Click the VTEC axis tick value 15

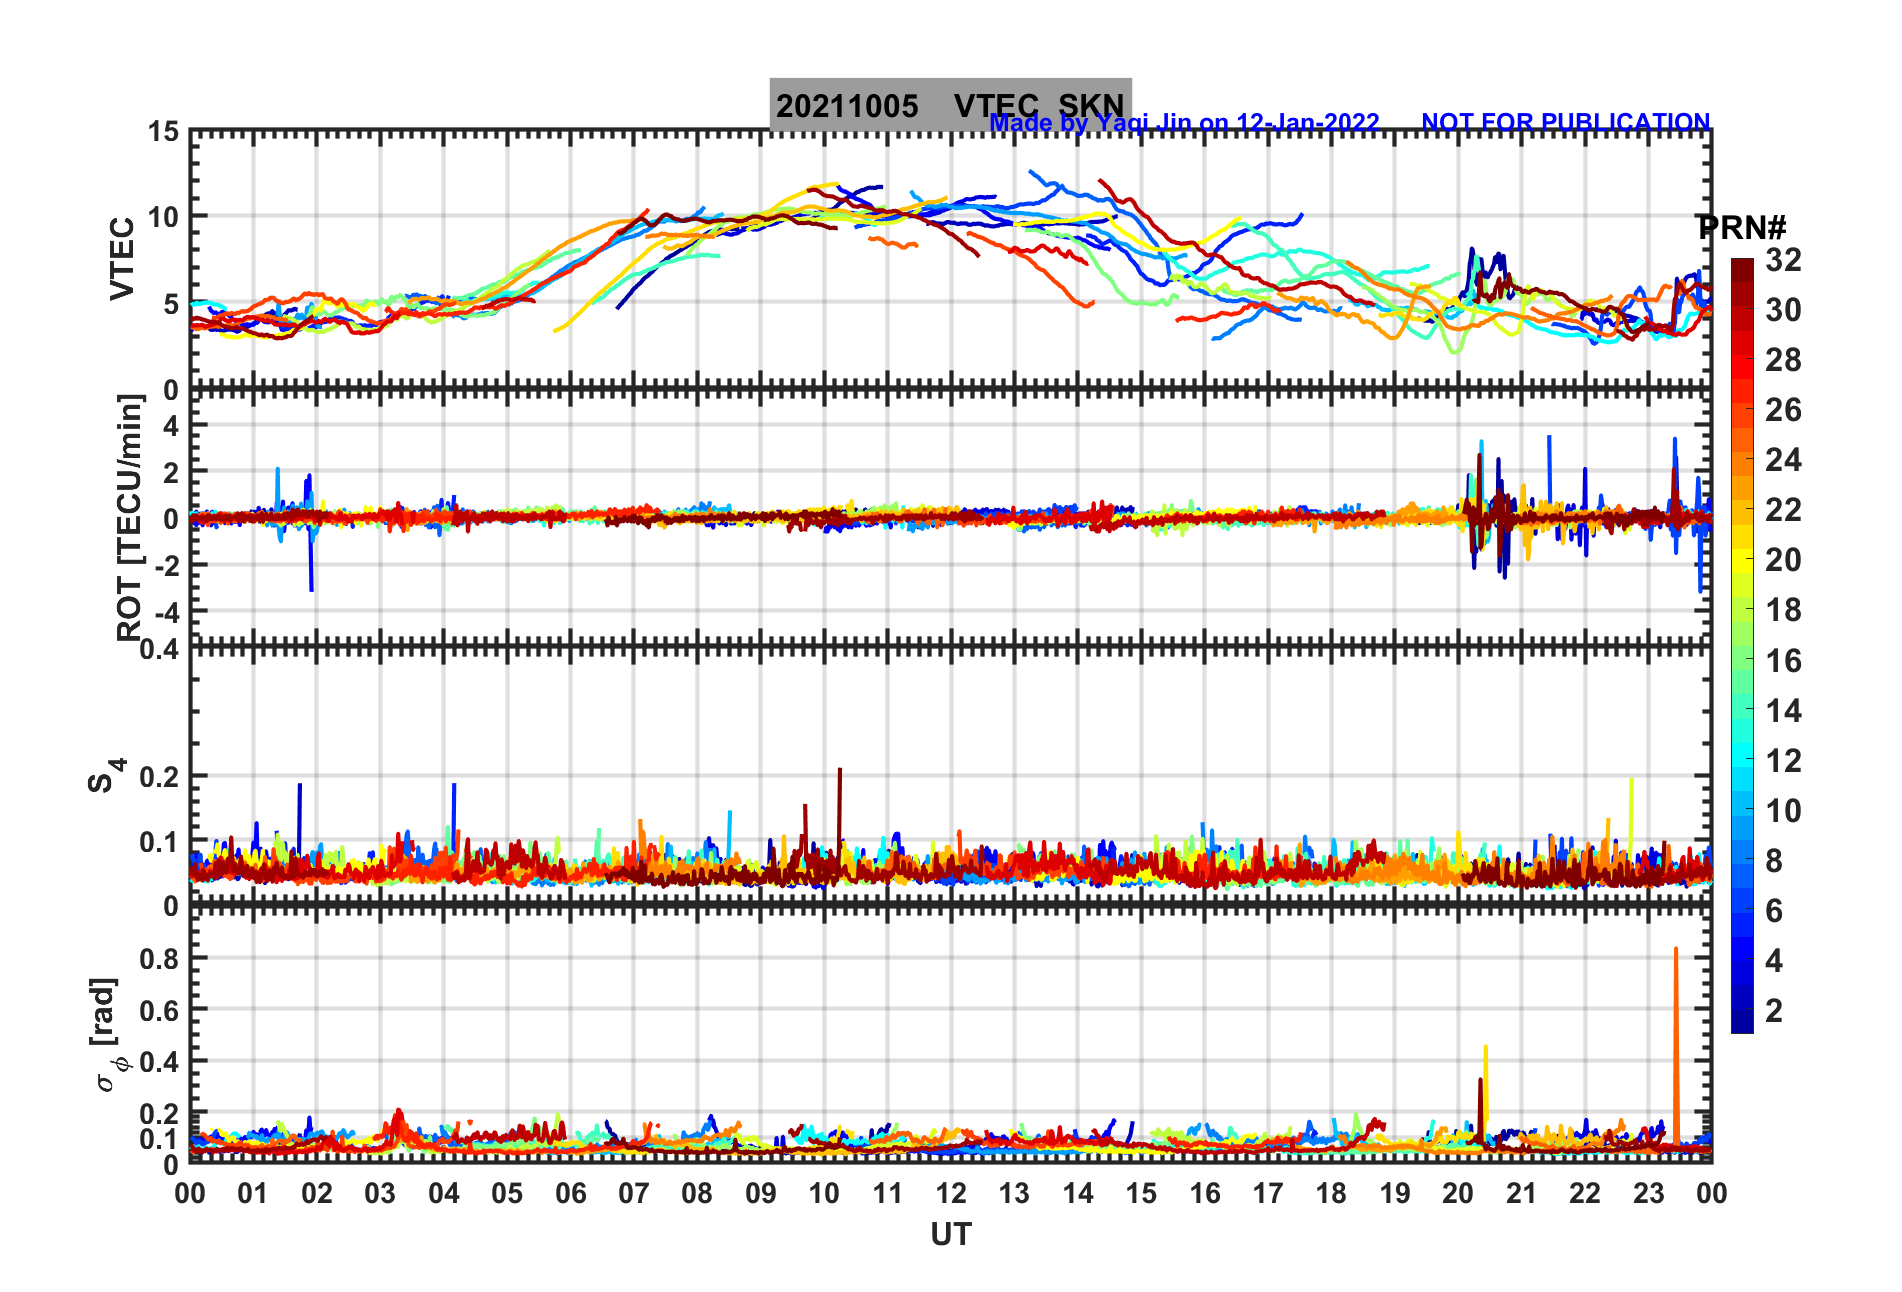coord(164,131)
